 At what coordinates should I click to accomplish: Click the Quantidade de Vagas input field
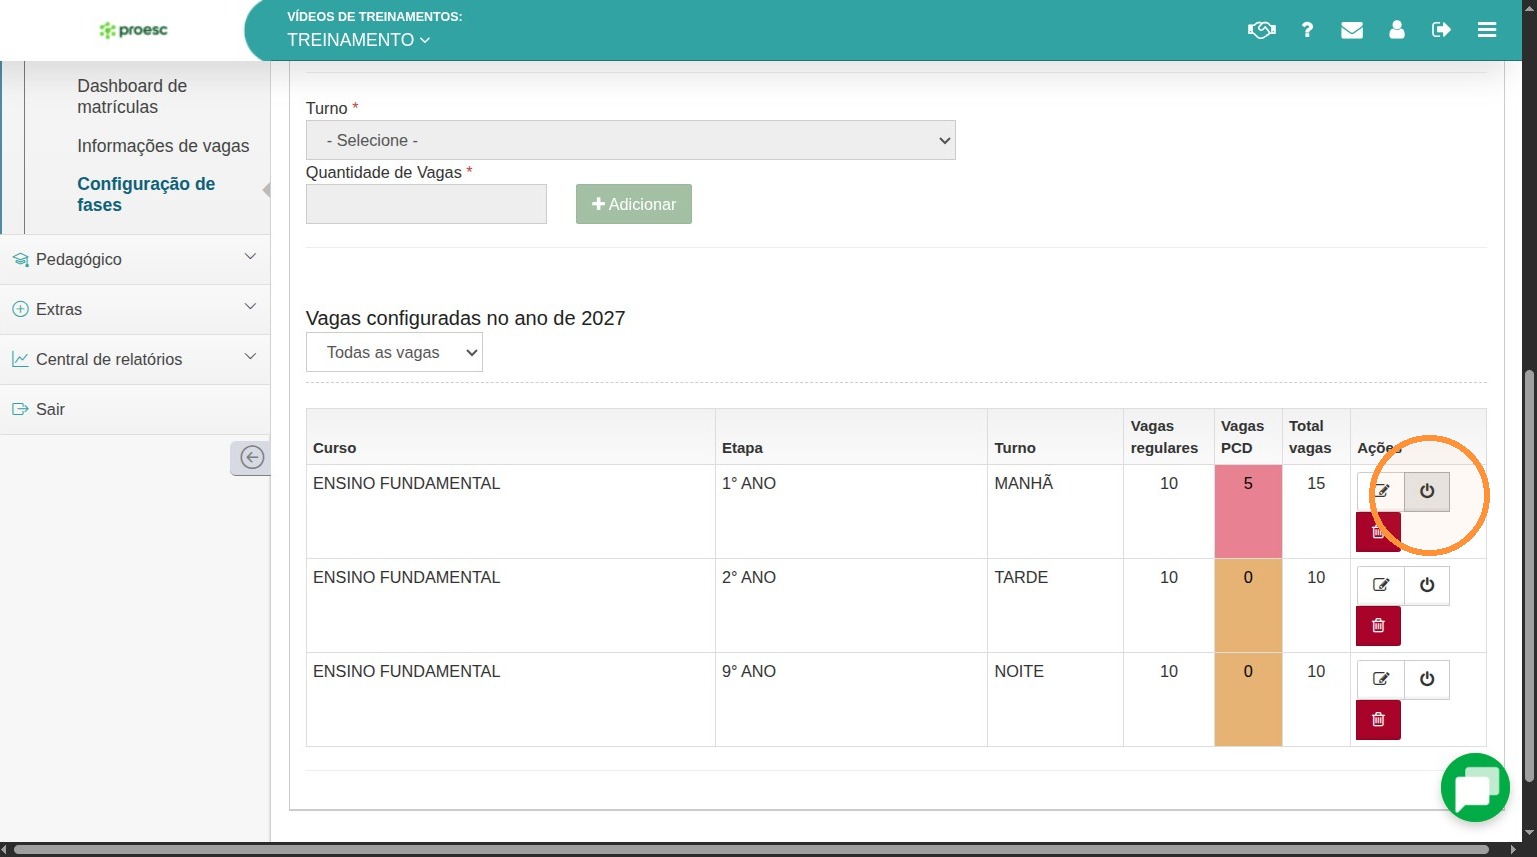pos(426,204)
